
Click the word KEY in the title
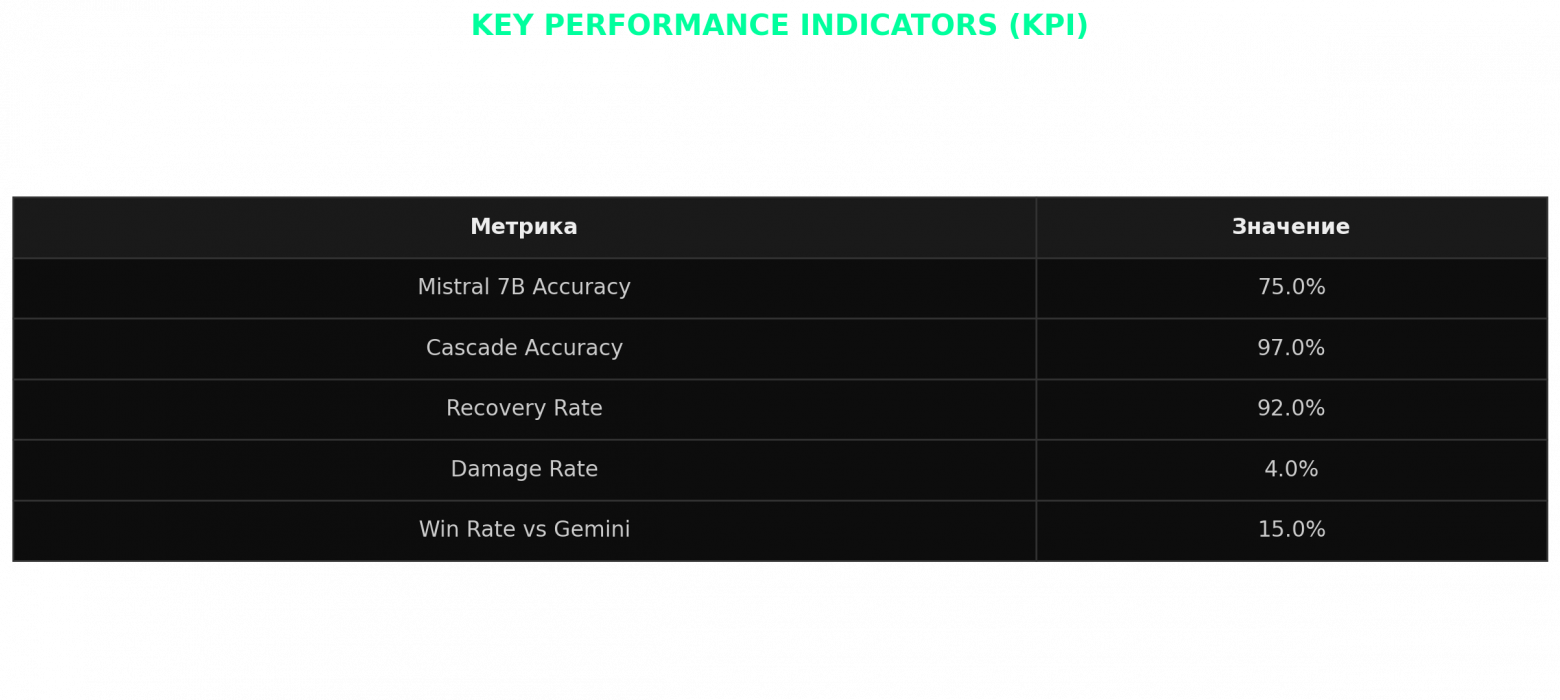pyautogui.click(x=502, y=26)
